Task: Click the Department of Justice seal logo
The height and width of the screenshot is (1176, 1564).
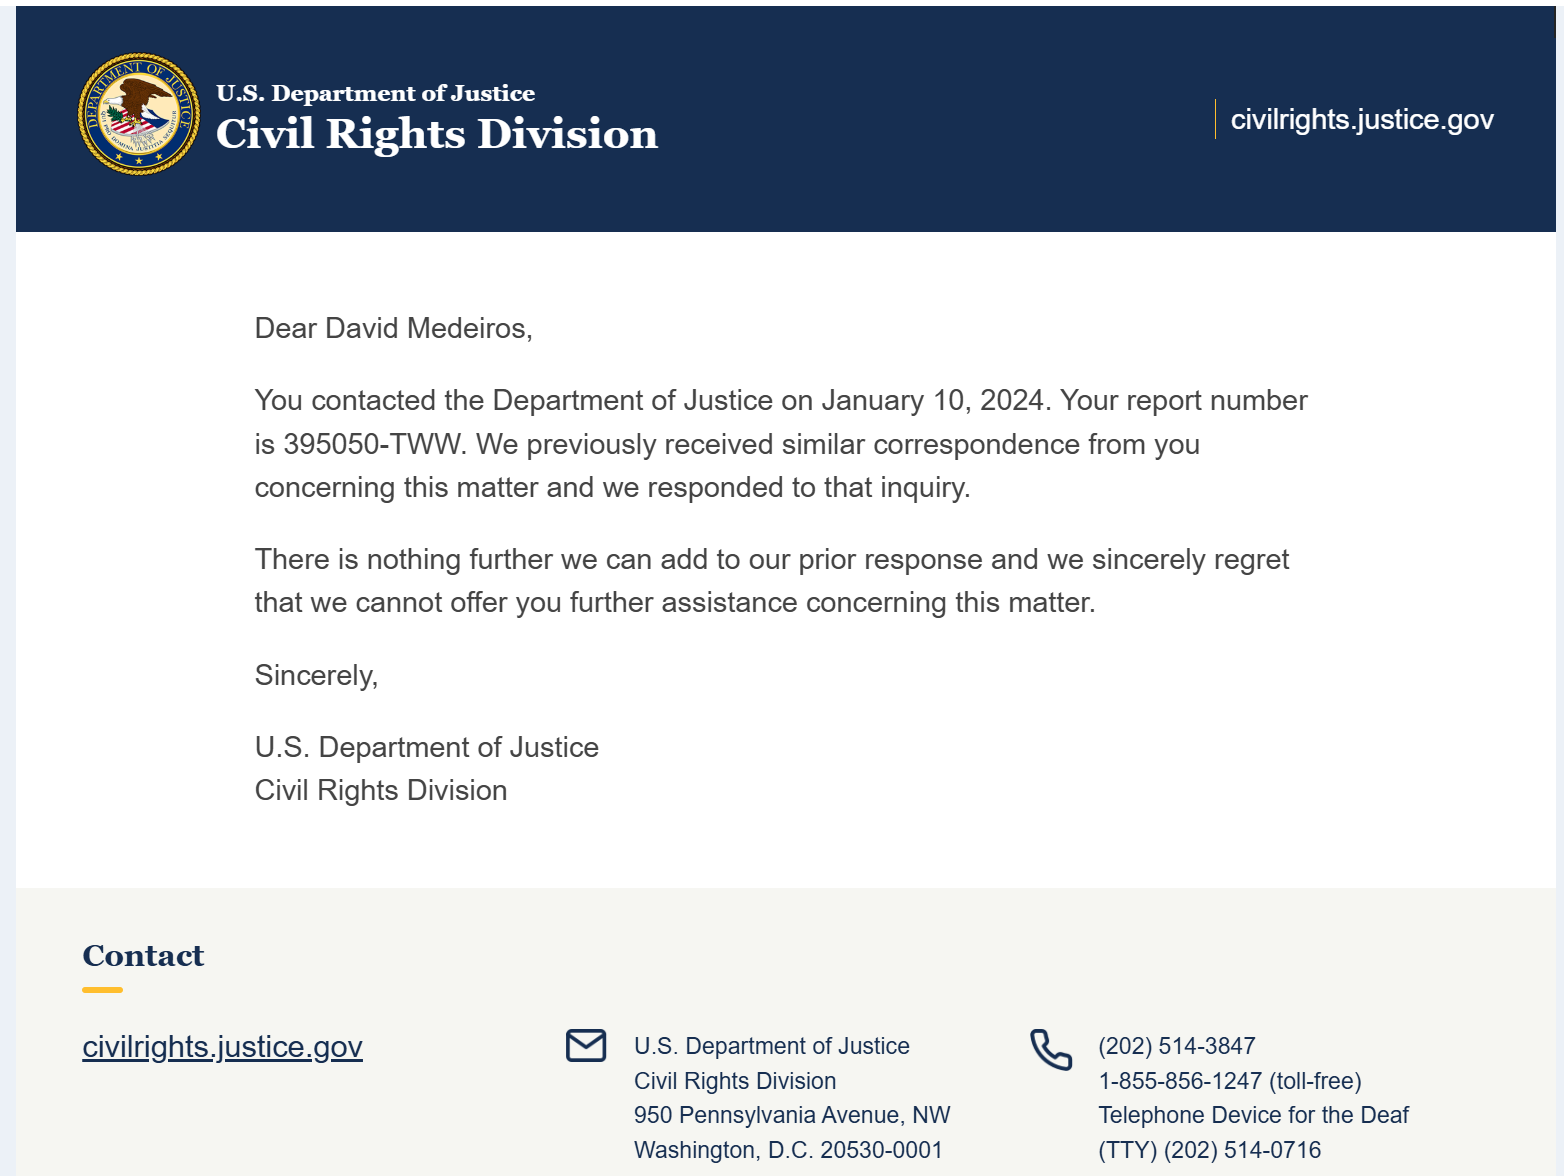Action: click(x=139, y=114)
